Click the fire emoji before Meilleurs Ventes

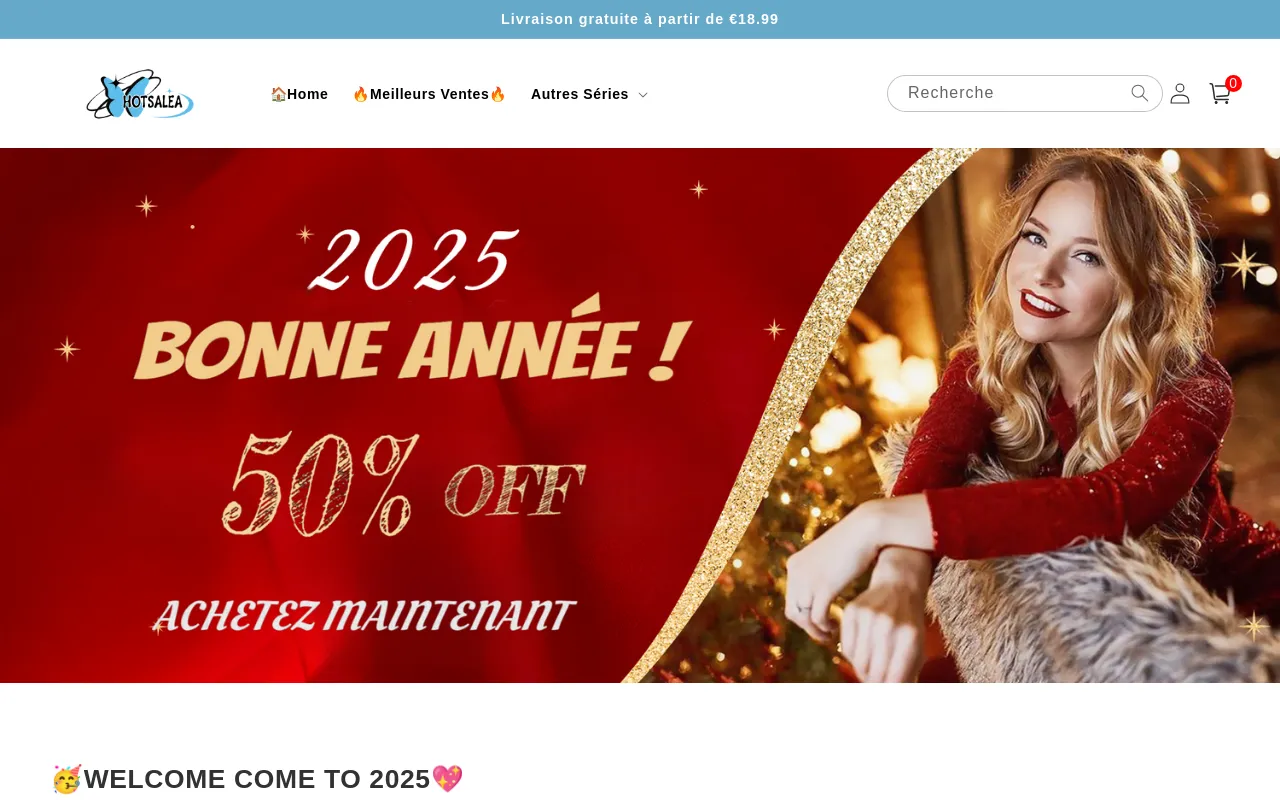coord(361,94)
